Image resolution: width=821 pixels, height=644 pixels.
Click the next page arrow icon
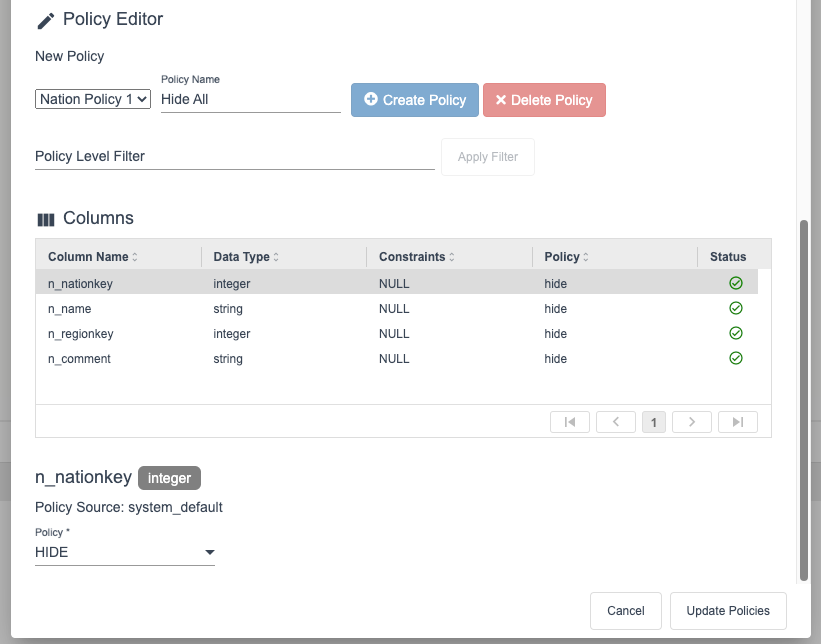click(x=691, y=422)
